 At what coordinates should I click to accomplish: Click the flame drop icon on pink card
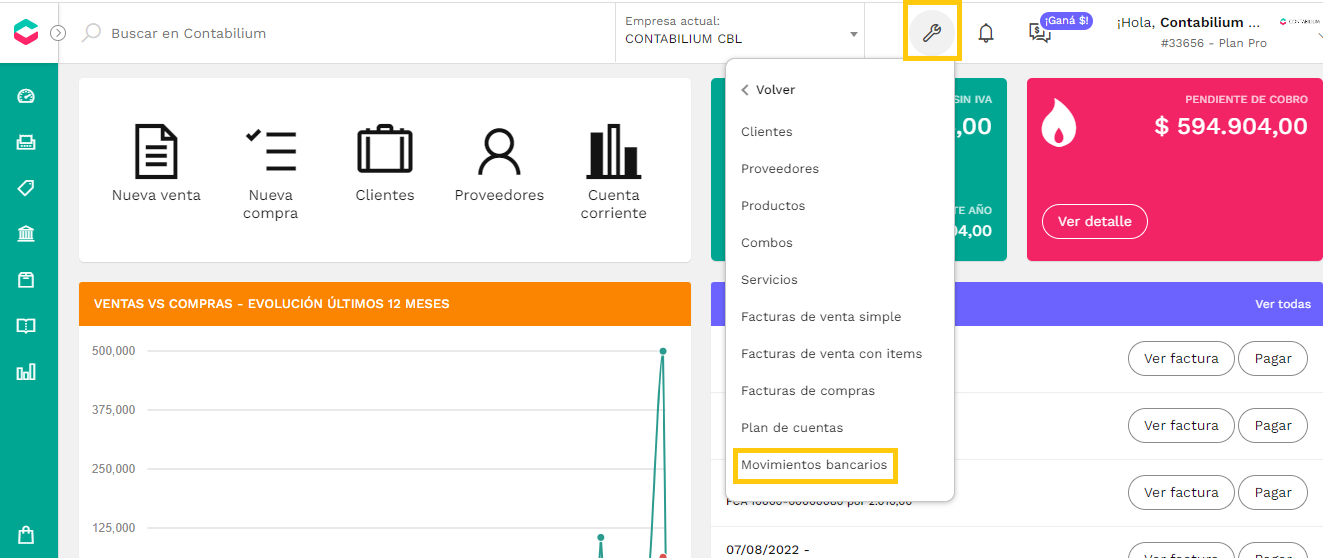(1058, 124)
